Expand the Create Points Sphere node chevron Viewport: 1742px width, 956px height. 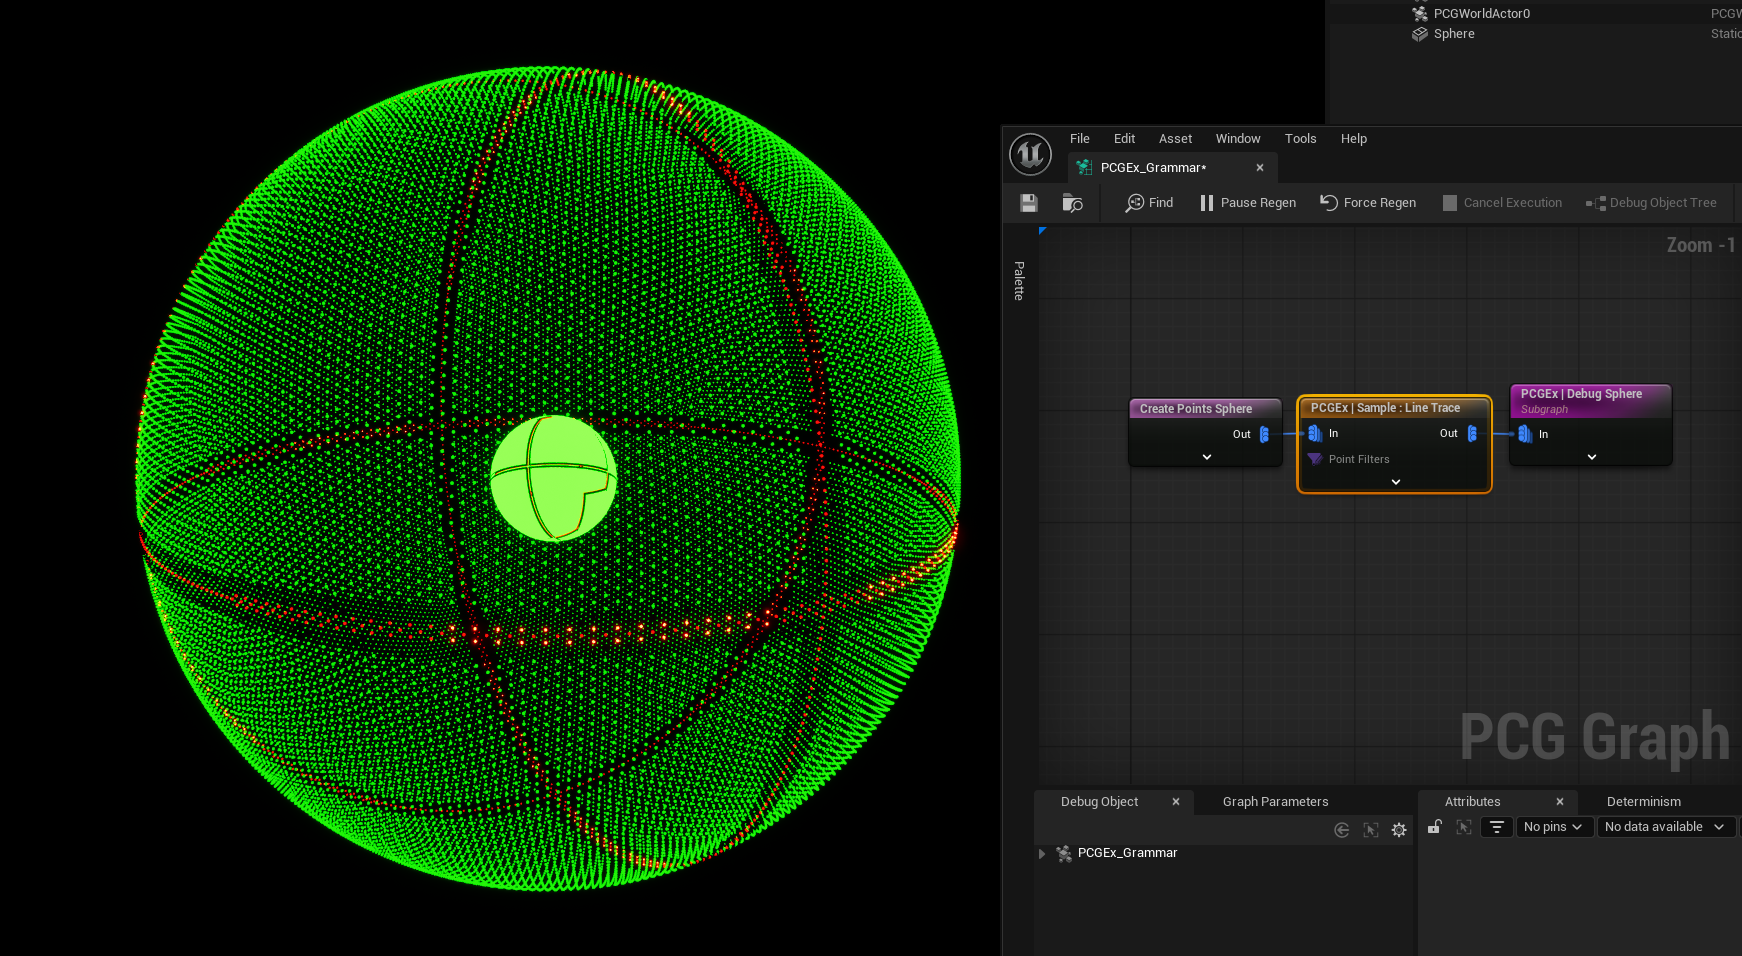[x=1207, y=457]
